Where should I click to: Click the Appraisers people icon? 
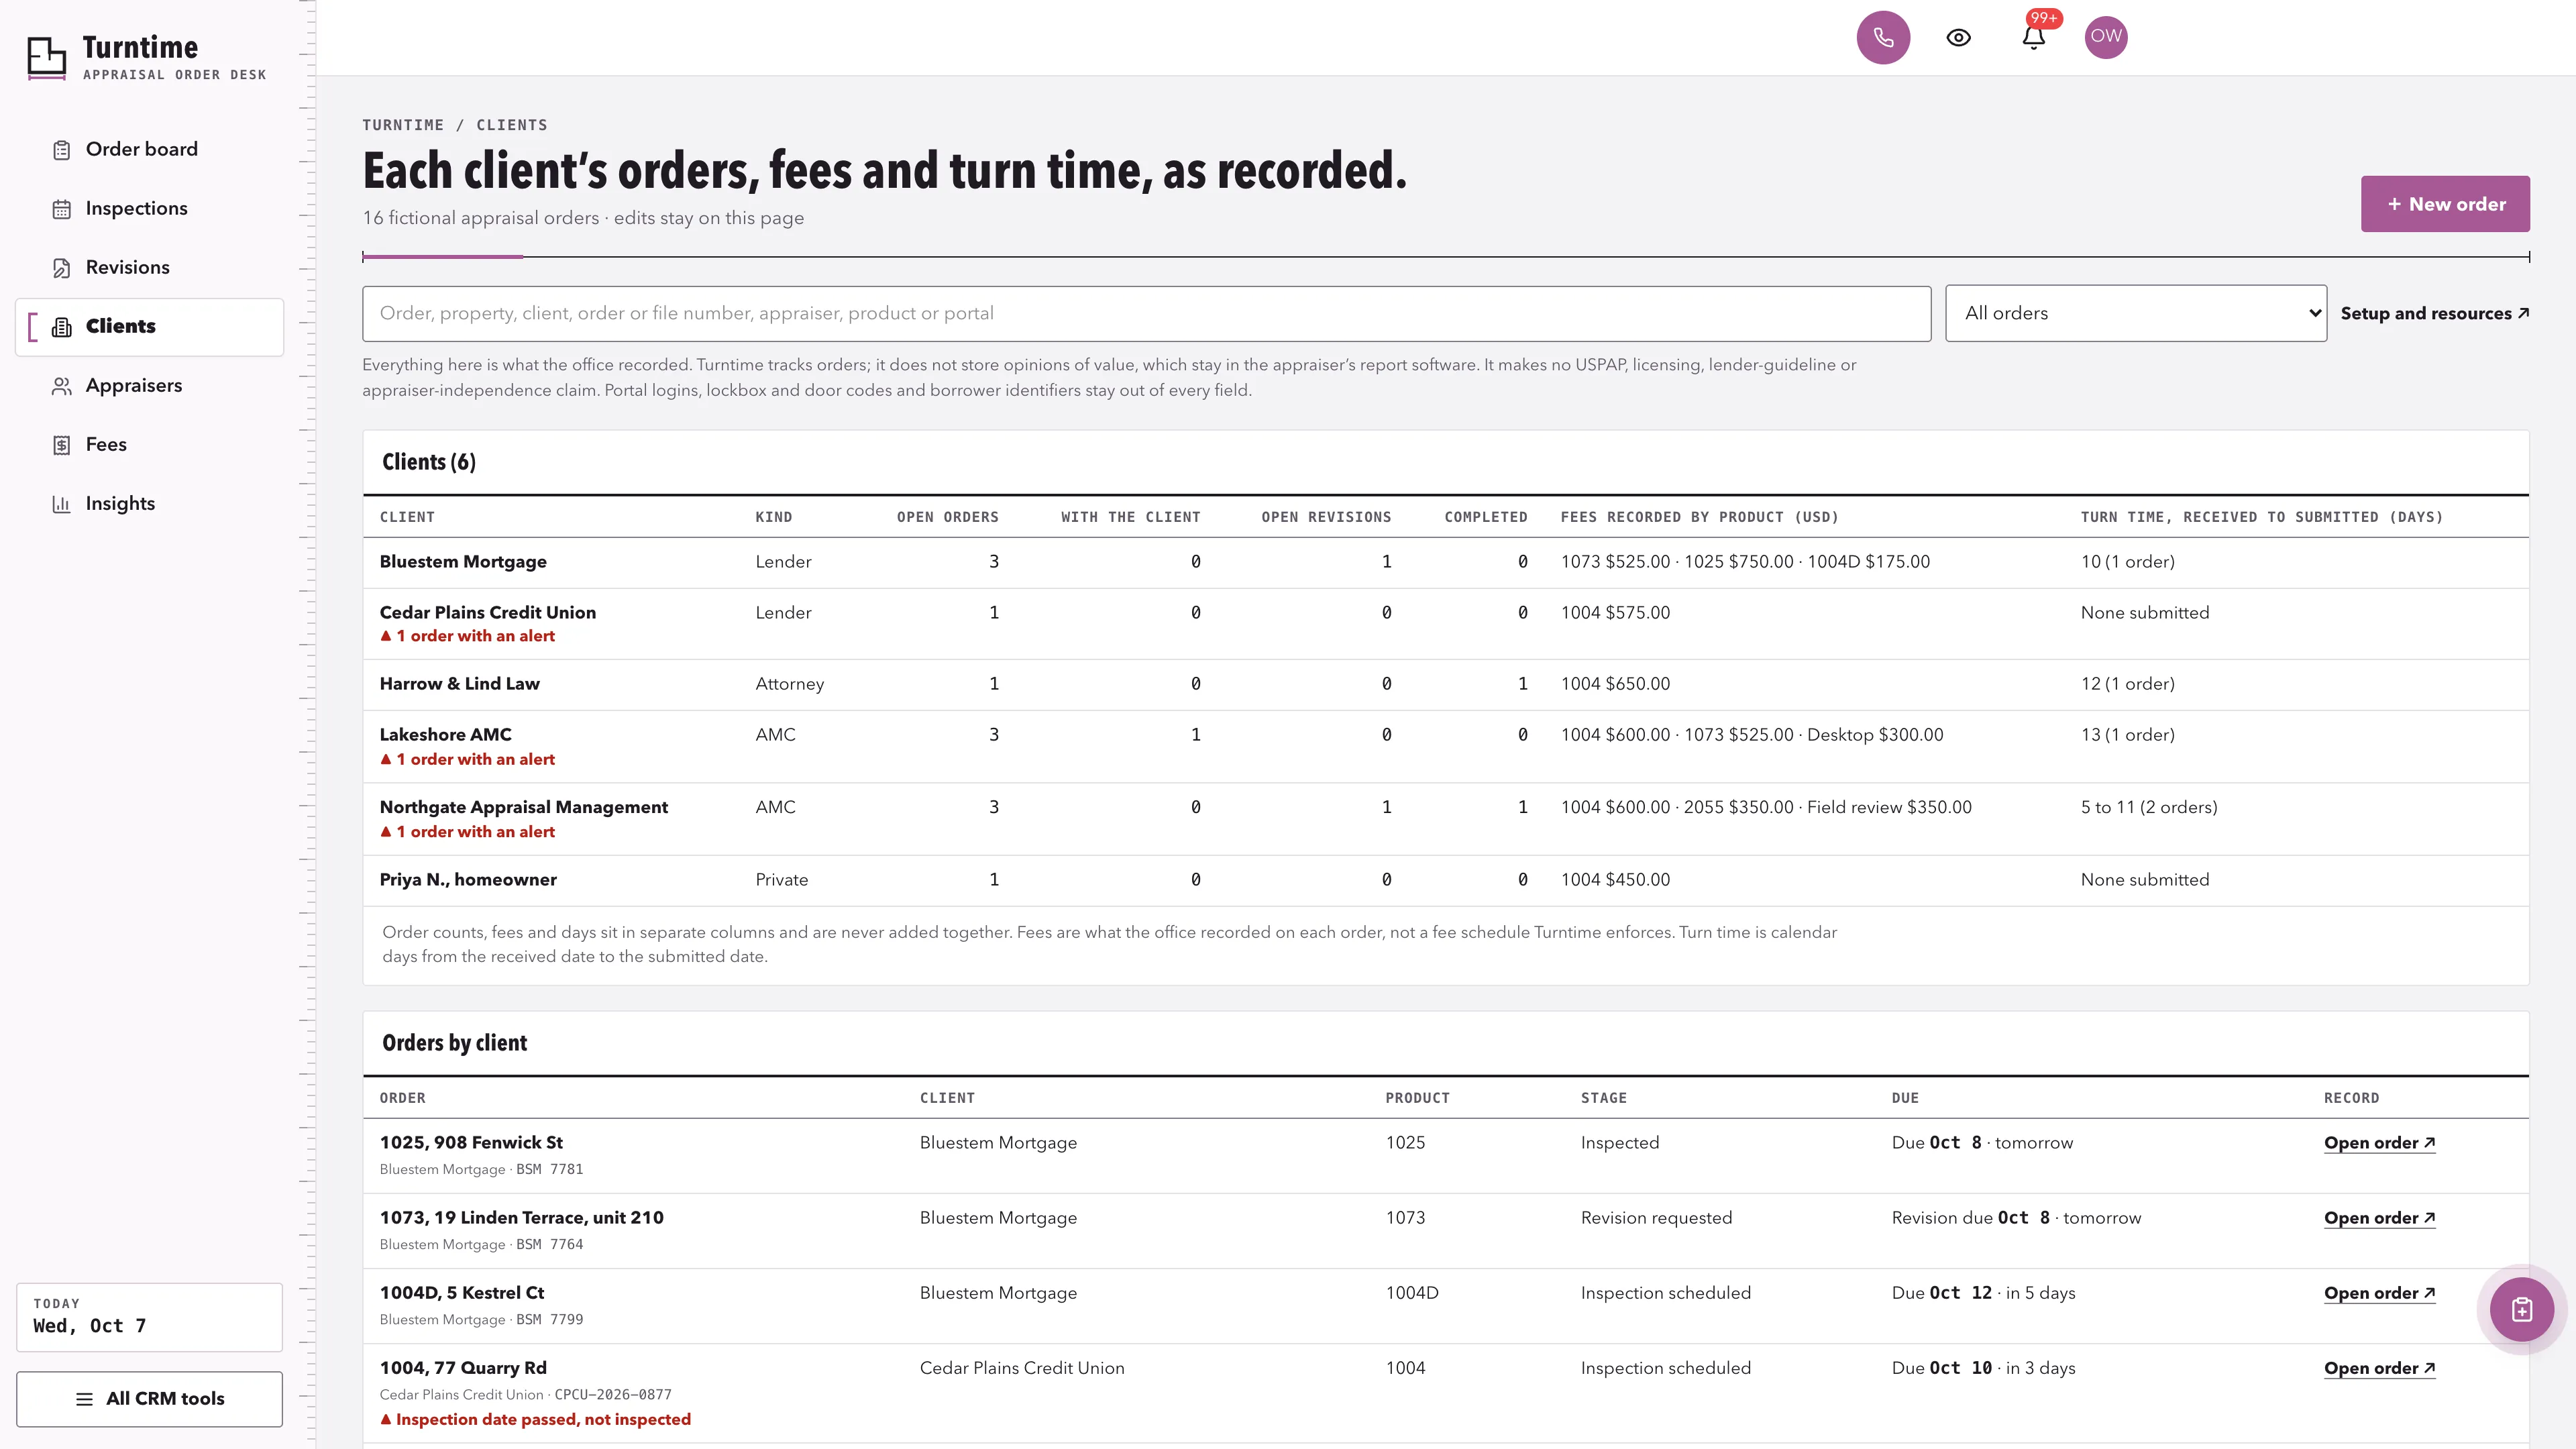62,386
